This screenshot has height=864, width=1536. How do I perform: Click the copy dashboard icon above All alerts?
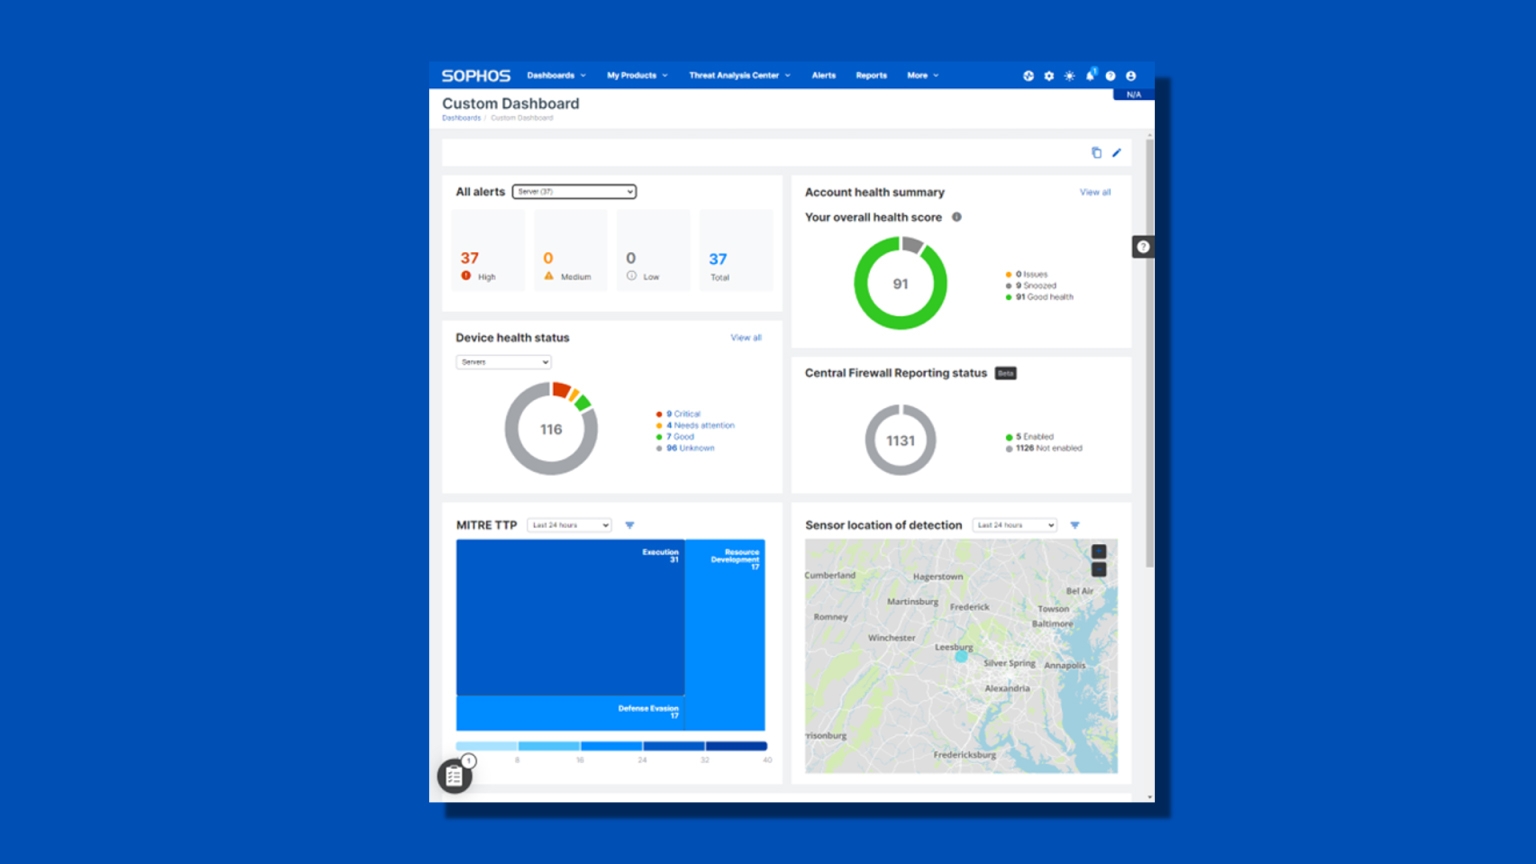pyautogui.click(x=1097, y=152)
